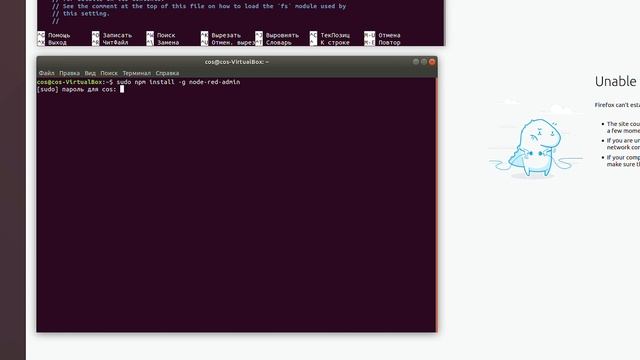640x360 pixels.
Task: Click the ТекПозиц shortcut in nano
Action: (330, 36)
